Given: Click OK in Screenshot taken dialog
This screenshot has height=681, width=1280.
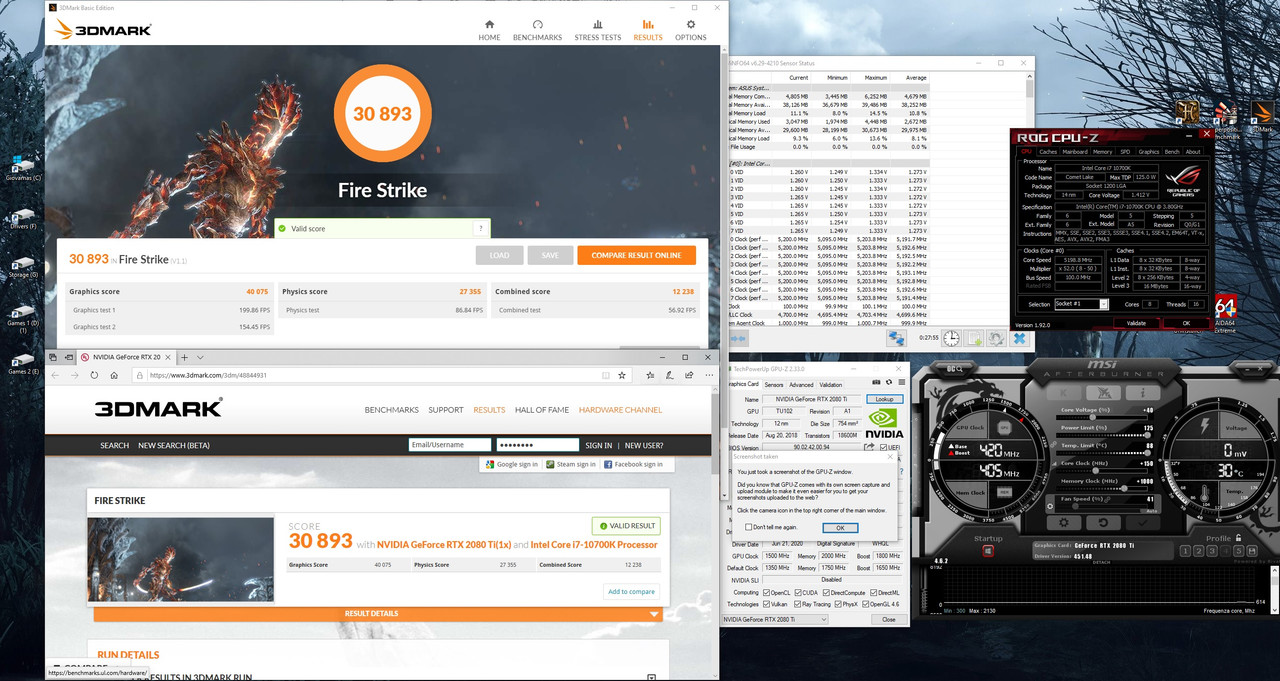Looking at the screenshot, I should [x=840, y=528].
